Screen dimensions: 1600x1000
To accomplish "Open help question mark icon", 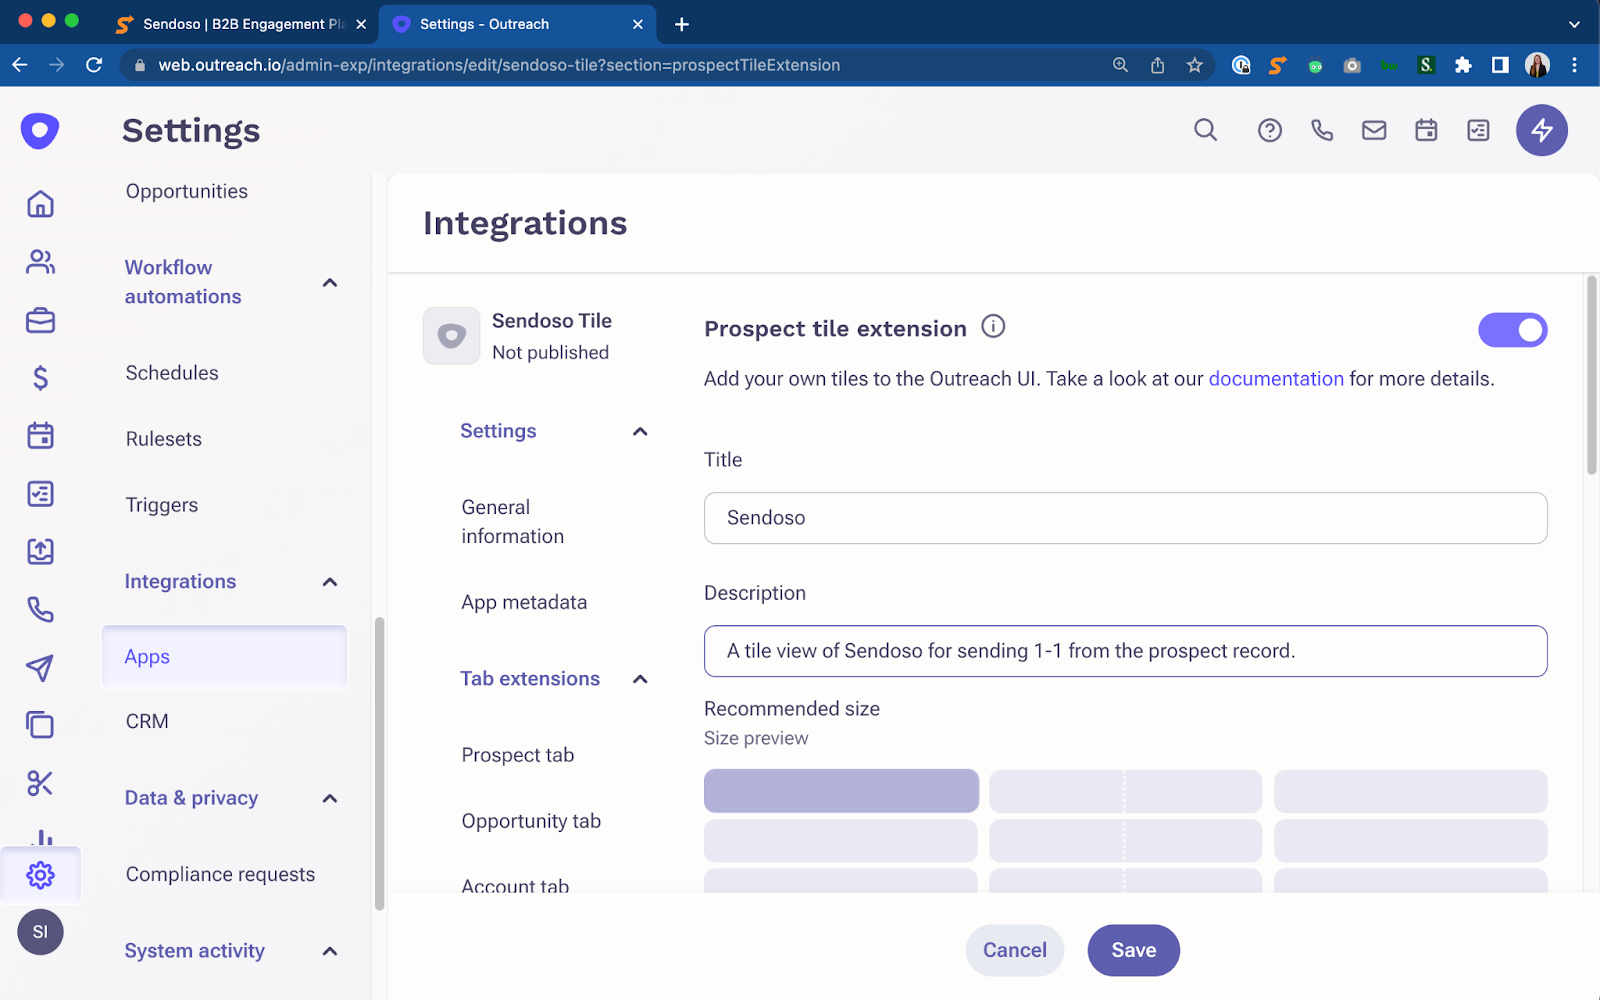I will pos(1270,130).
